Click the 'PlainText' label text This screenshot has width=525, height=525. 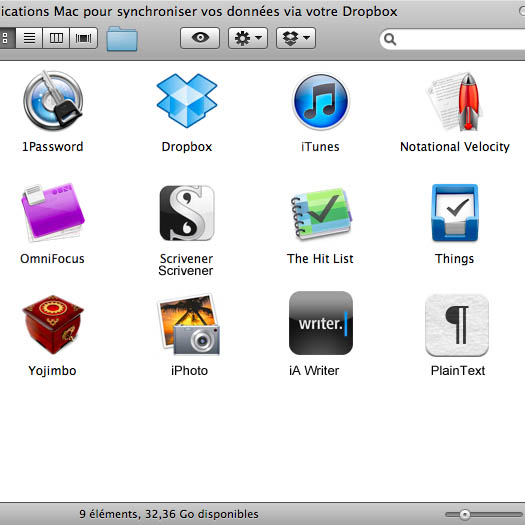coord(458,371)
